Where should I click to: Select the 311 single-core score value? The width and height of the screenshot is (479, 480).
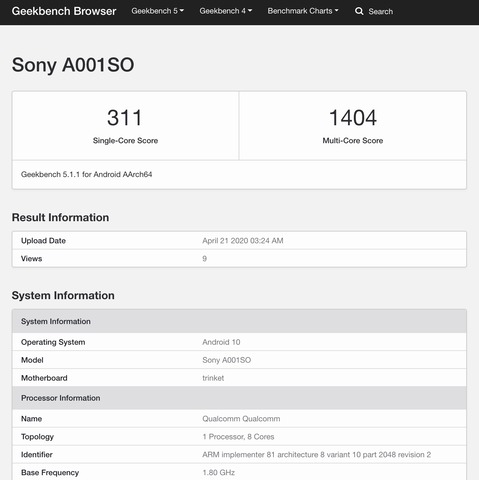click(125, 118)
